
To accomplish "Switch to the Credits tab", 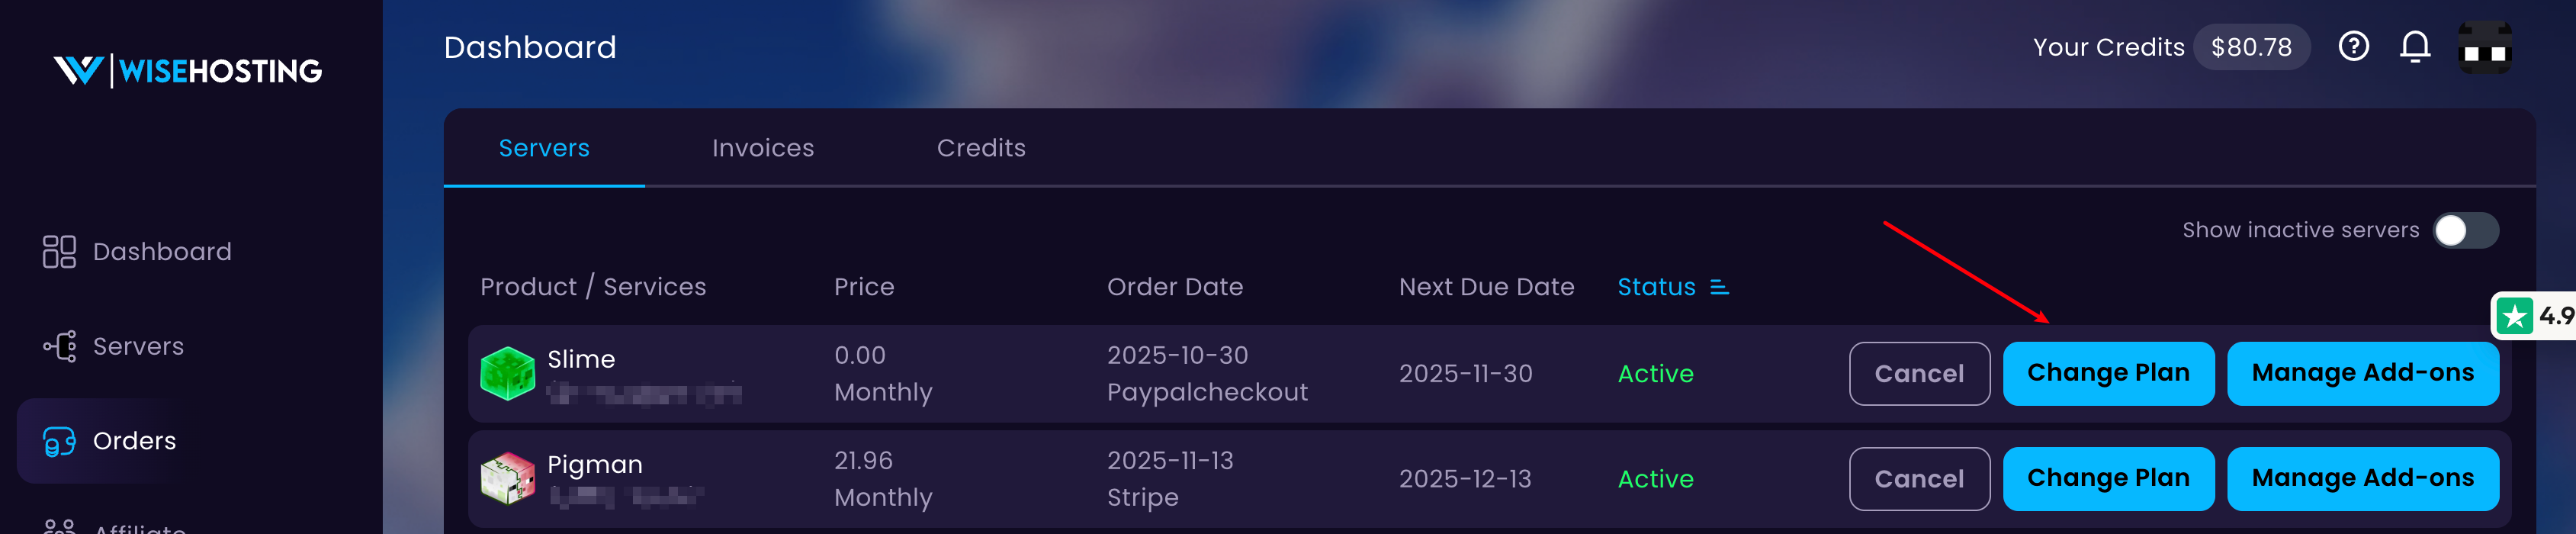I will [981, 148].
